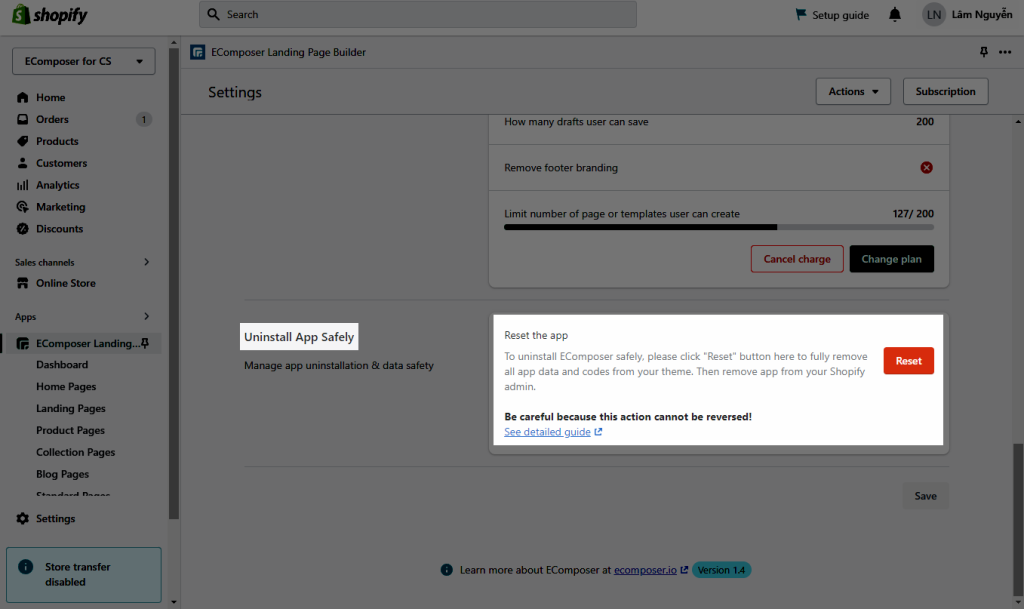
Task: Click the Setup guide flag icon
Action: click(801, 14)
